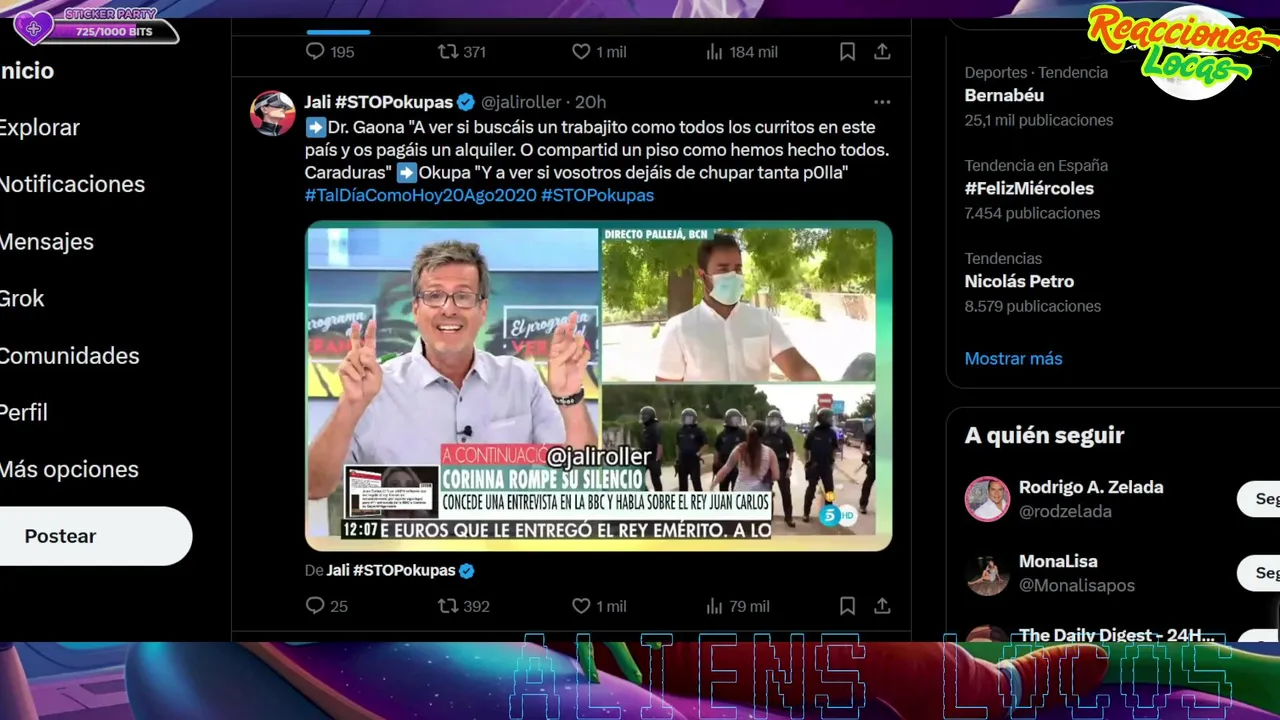1280x720 pixels.
Task: Bookmark Jali's tweet with 79 mil views
Action: point(847,606)
